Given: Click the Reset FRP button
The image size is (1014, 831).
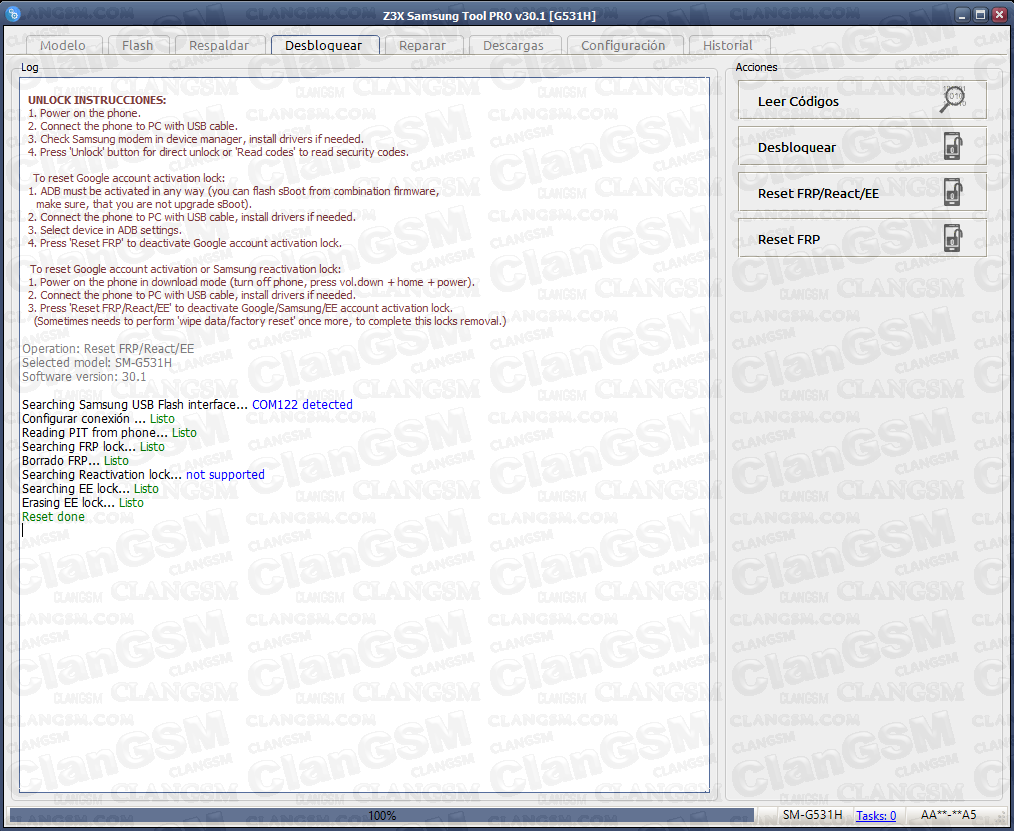Looking at the screenshot, I should pos(862,239).
